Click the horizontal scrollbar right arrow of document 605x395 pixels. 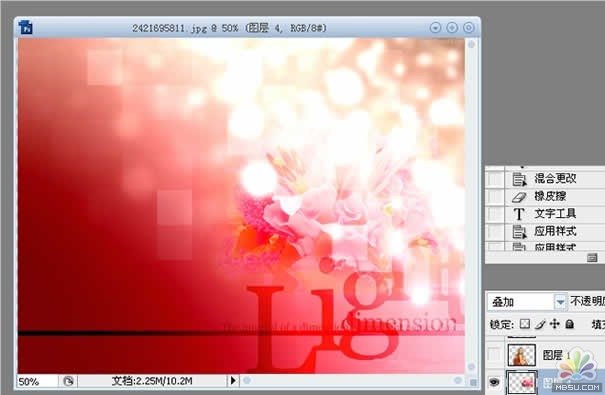pos(458,381)
